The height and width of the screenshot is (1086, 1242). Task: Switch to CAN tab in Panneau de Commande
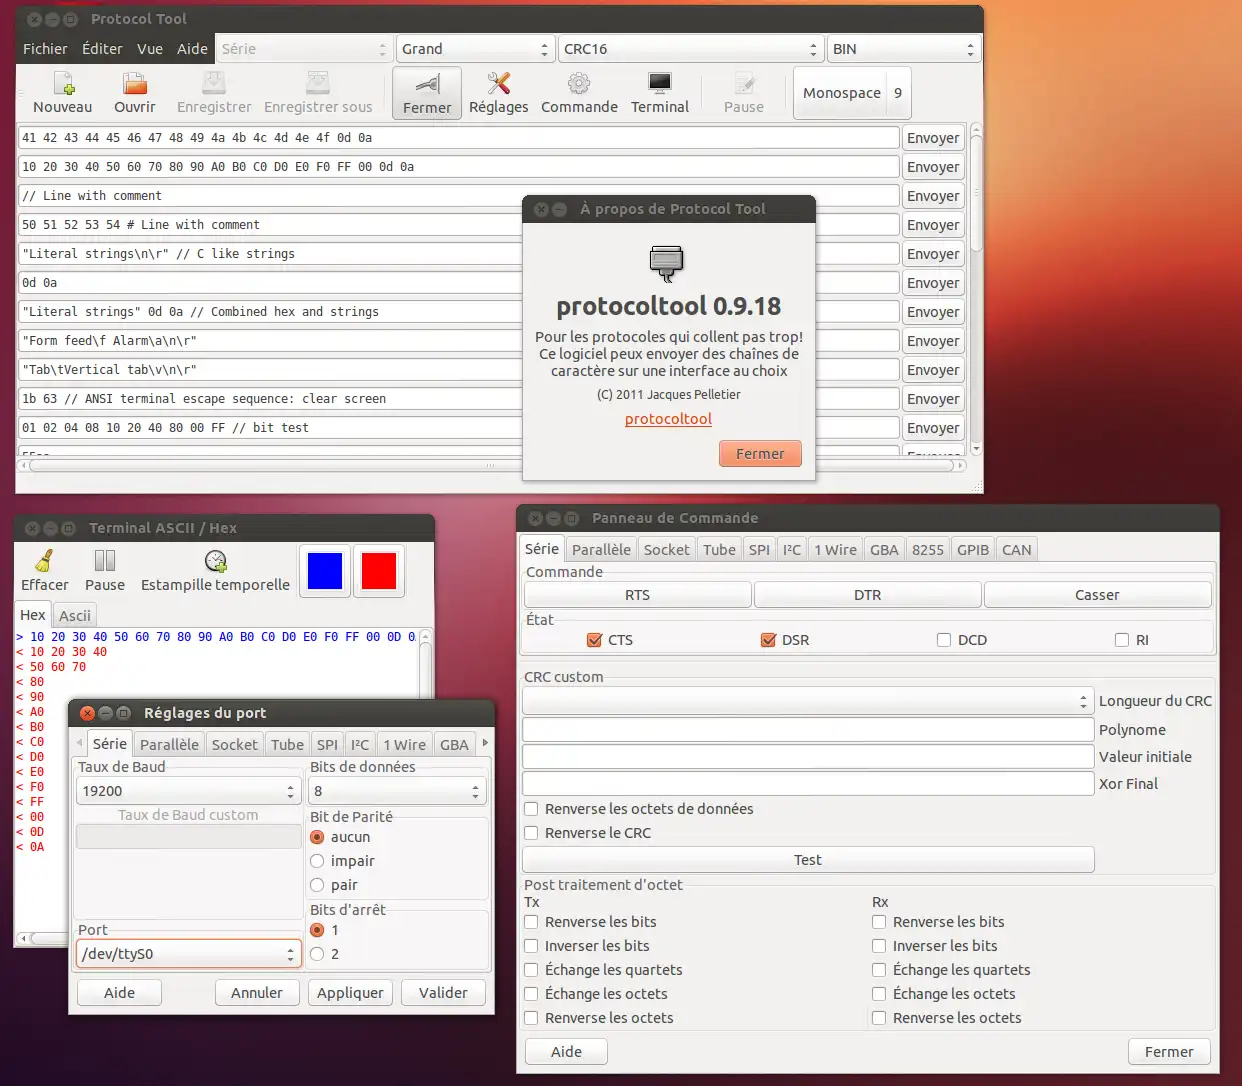tap(1016, 550)
